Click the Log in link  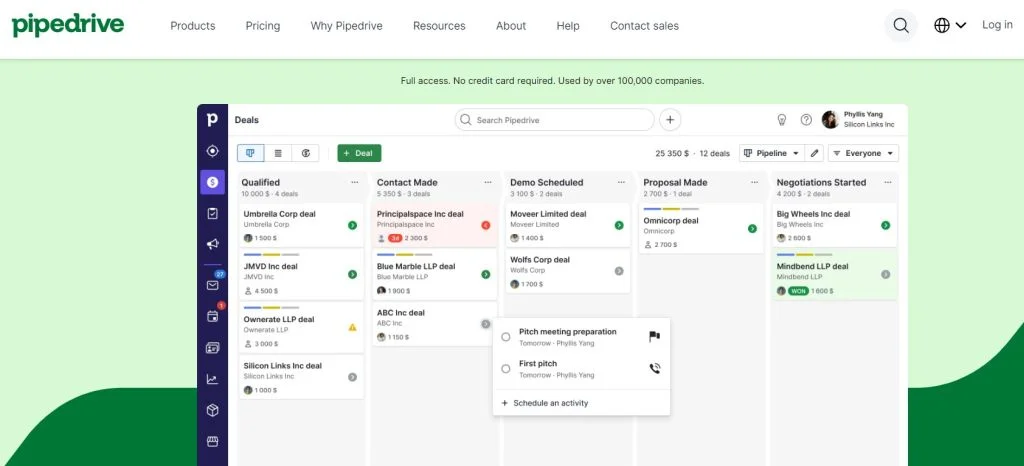click(997, 25)
